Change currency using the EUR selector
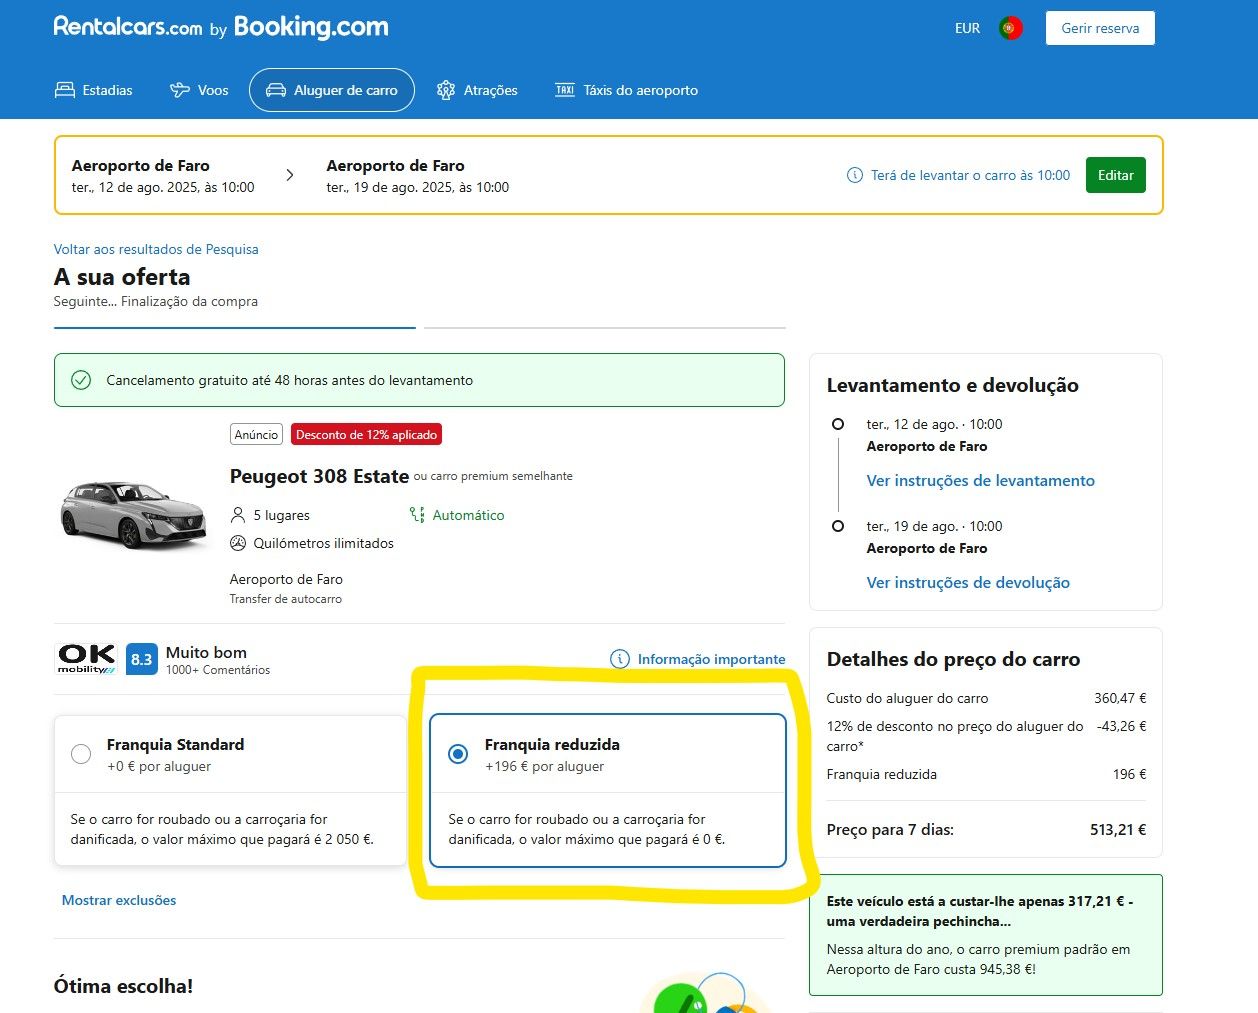 [967, 28]
